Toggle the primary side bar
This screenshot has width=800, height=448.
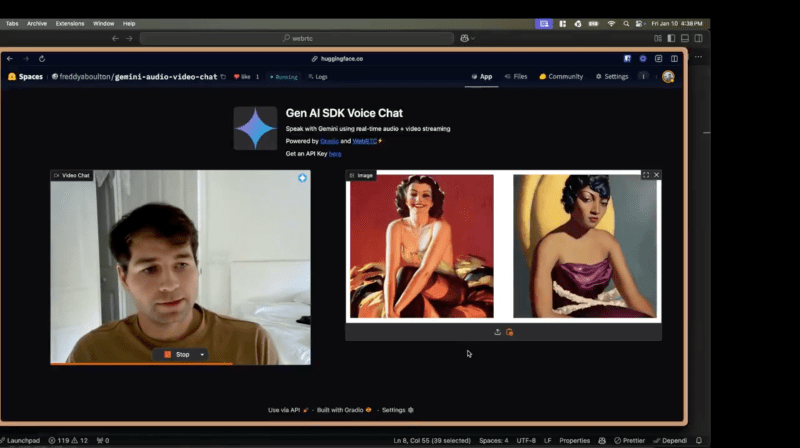(671, 38)
